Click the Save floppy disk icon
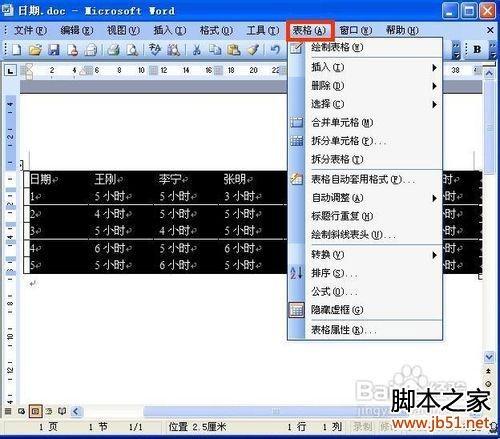 (54, 50)
